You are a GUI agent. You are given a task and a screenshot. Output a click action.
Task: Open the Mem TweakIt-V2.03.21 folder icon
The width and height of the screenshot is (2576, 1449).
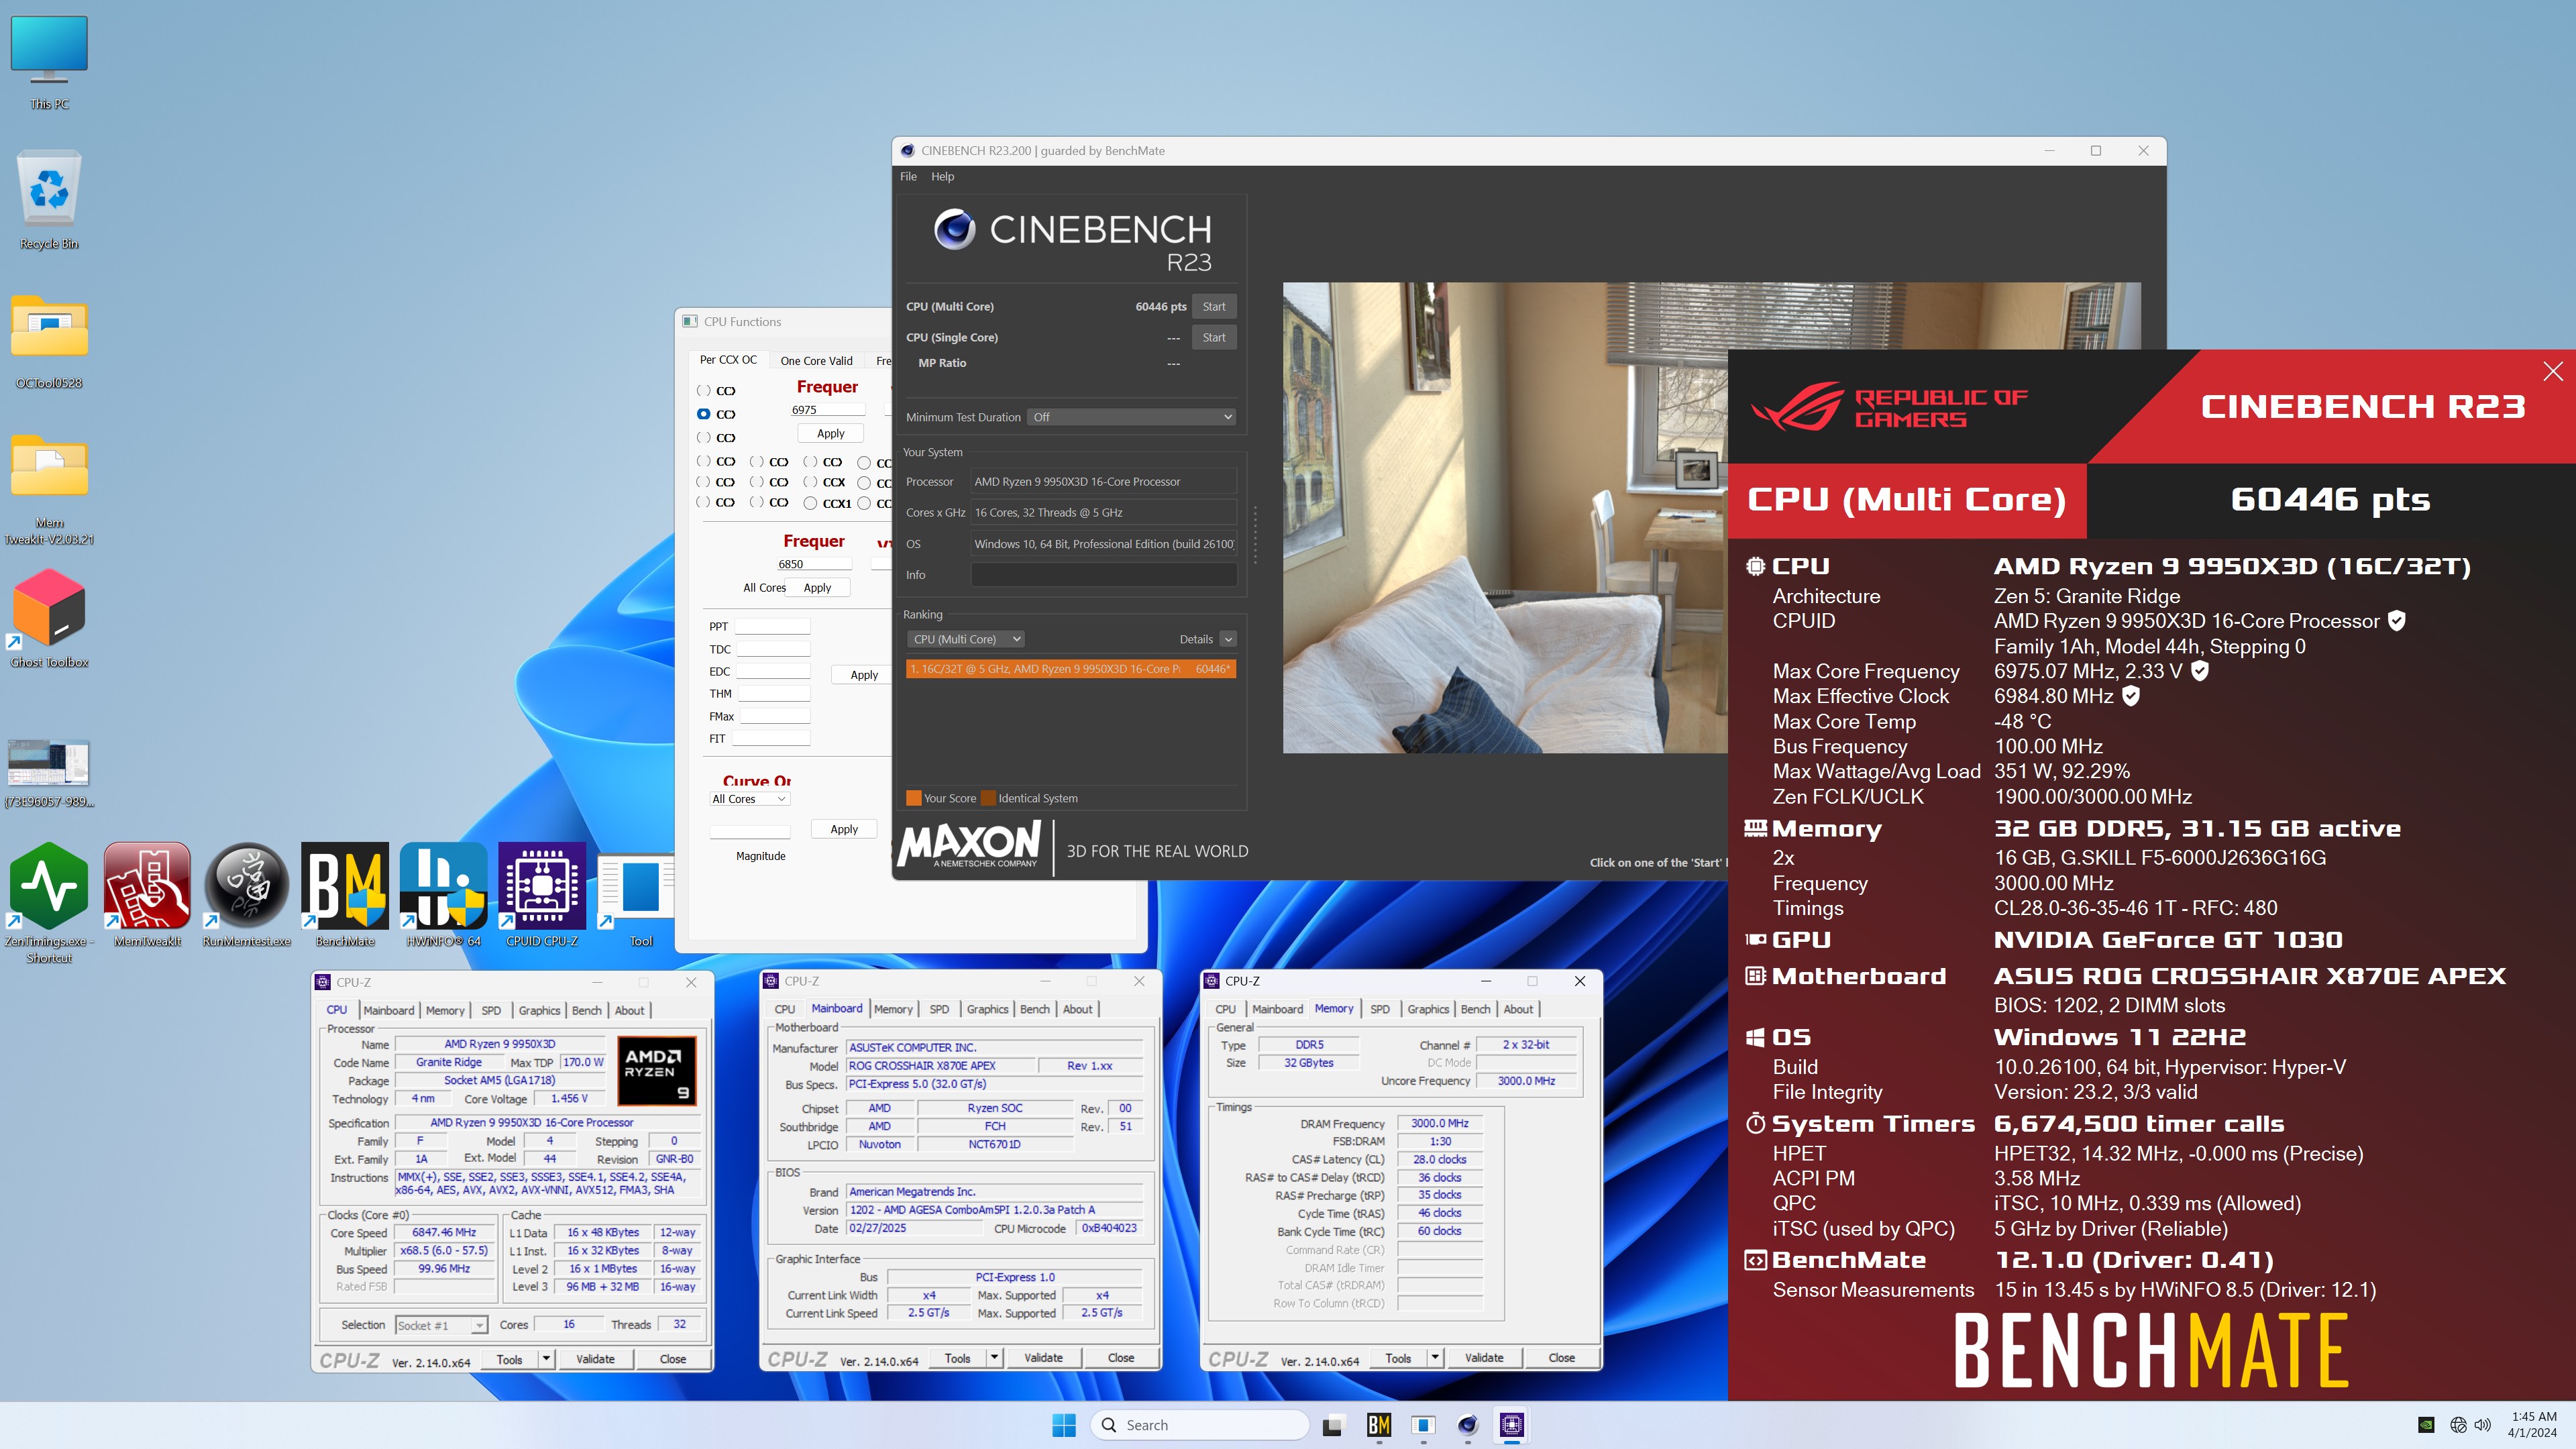pyautogui.click(x=49, y=489)
